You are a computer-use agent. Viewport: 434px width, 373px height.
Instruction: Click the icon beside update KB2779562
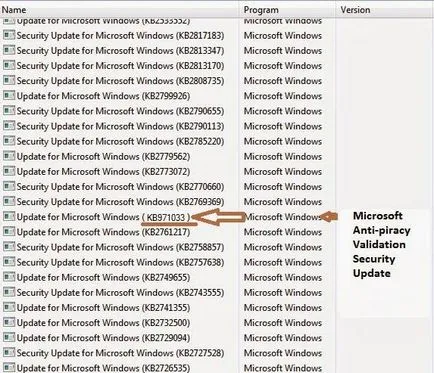point(9,156)
